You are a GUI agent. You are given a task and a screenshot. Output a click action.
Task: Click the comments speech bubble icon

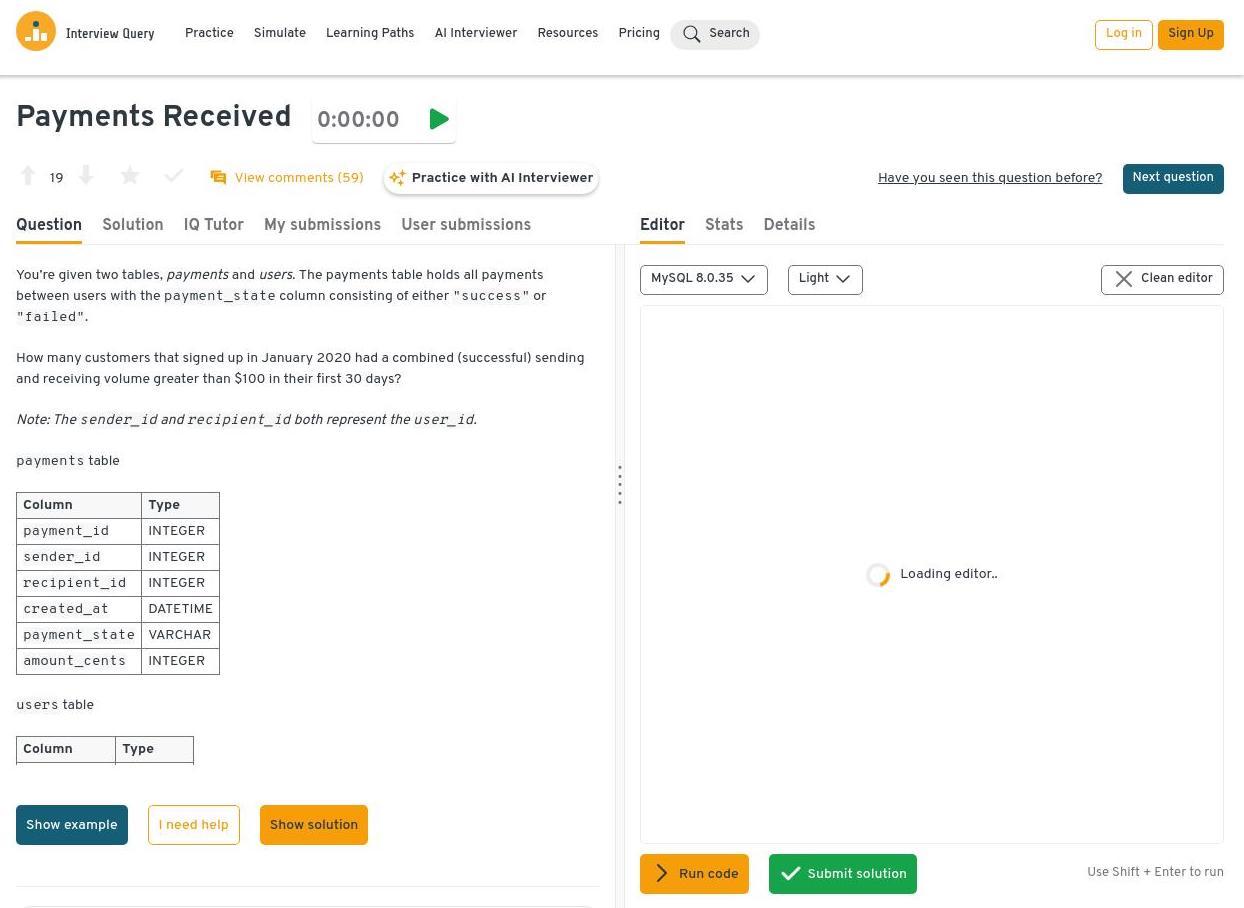pos(218,178)
